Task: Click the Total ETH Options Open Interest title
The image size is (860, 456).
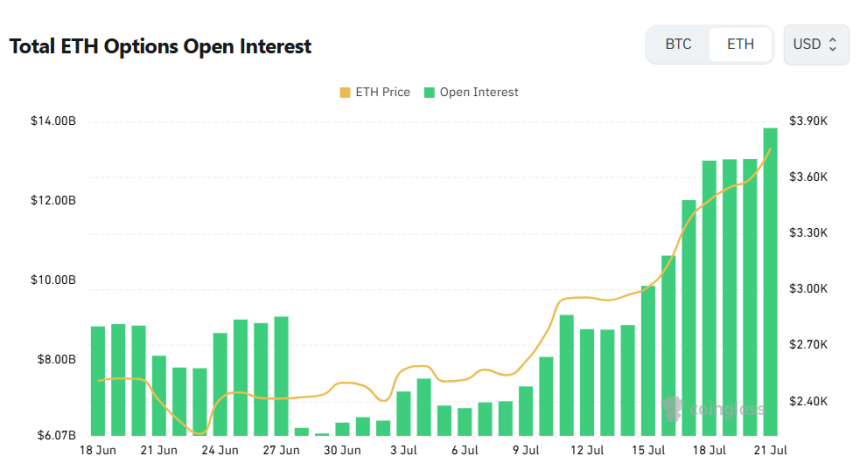Action: (x=160, y=46)
